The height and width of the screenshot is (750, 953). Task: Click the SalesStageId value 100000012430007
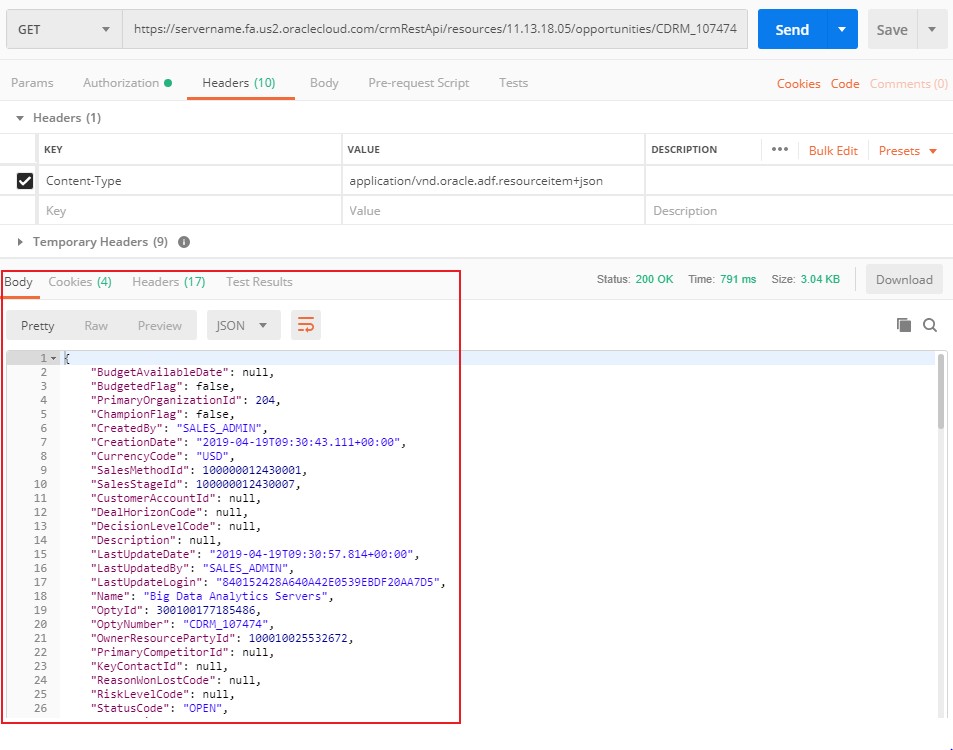click(x=245, y=484)
